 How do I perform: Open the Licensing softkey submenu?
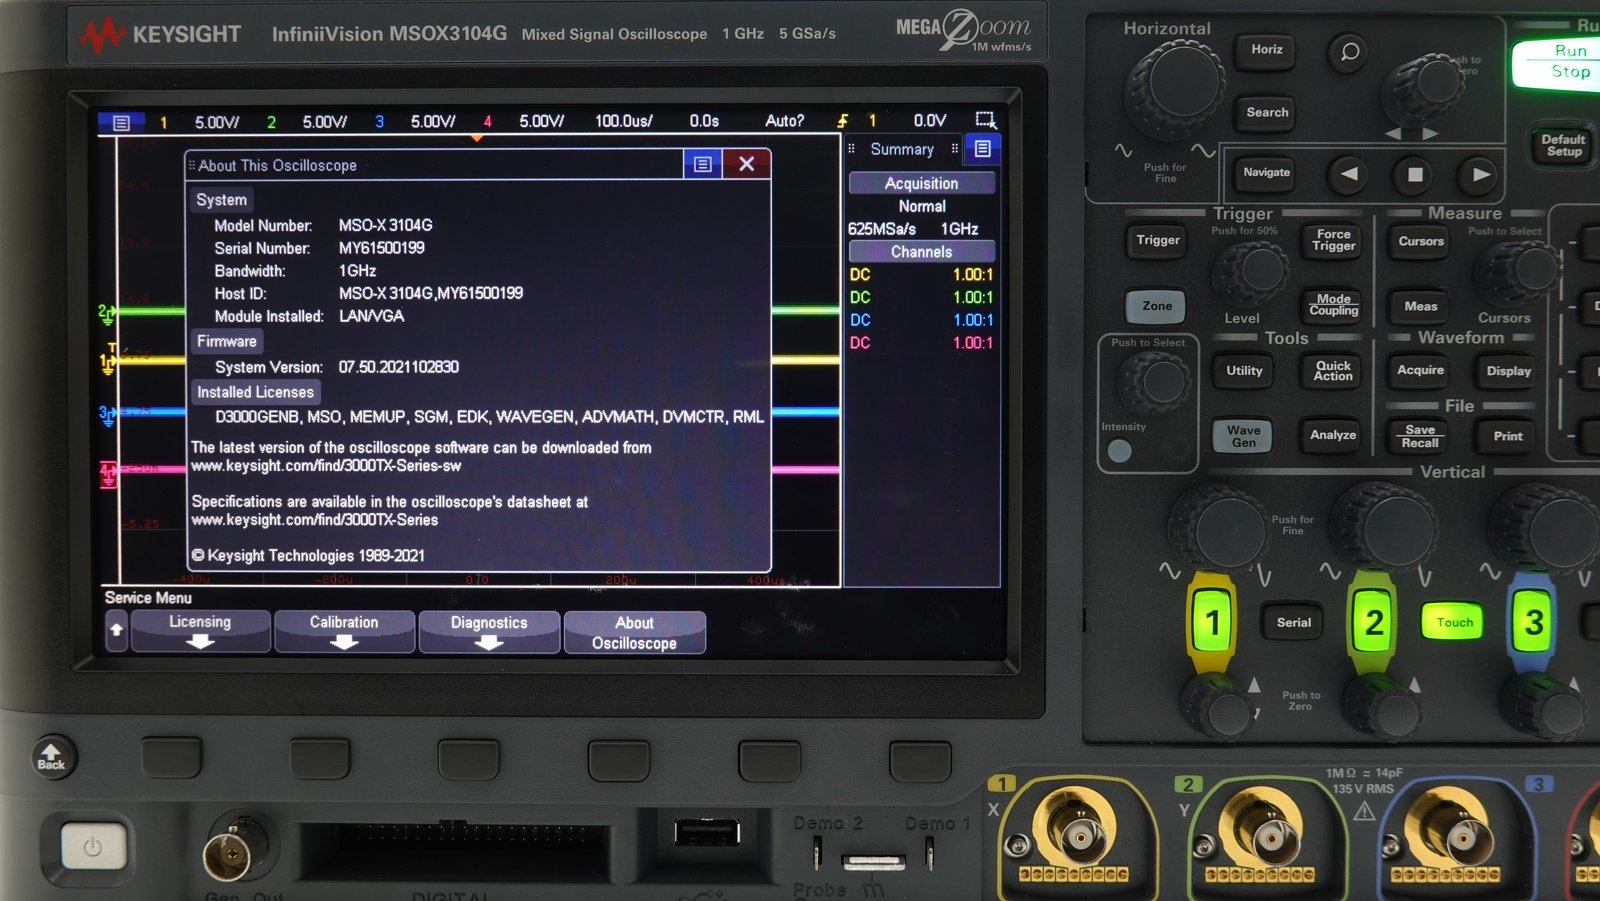click(200, 632)
